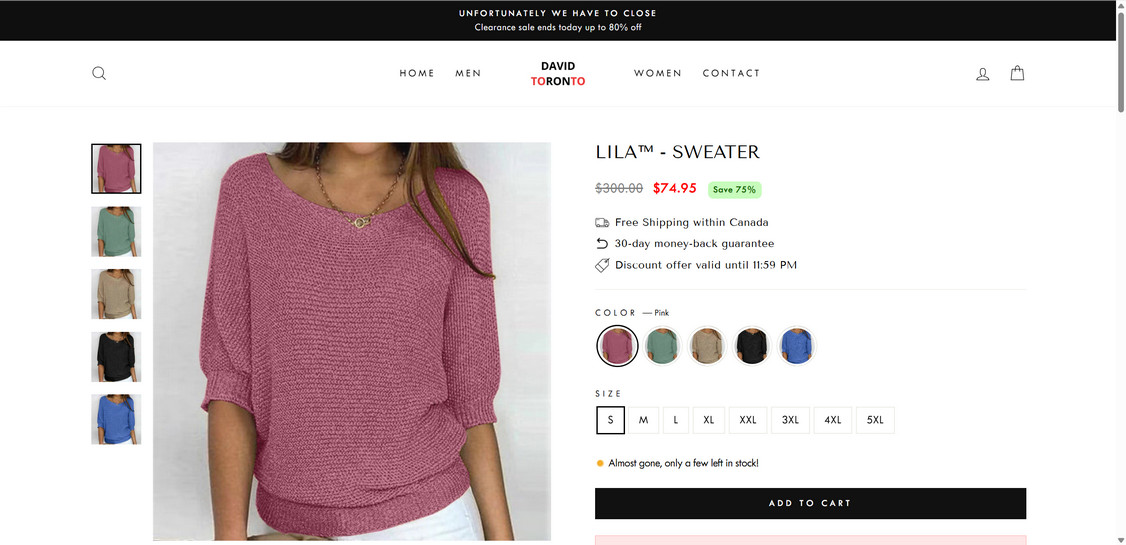
Task: Open the Contact page link
Action: pyautogui.click(x=731, y=73)
